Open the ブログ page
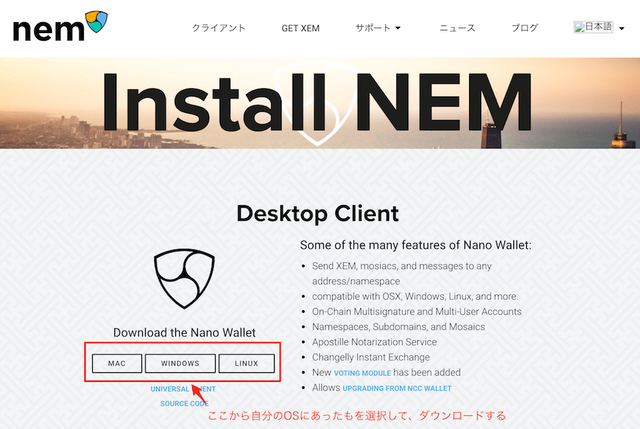 point(525,28)
